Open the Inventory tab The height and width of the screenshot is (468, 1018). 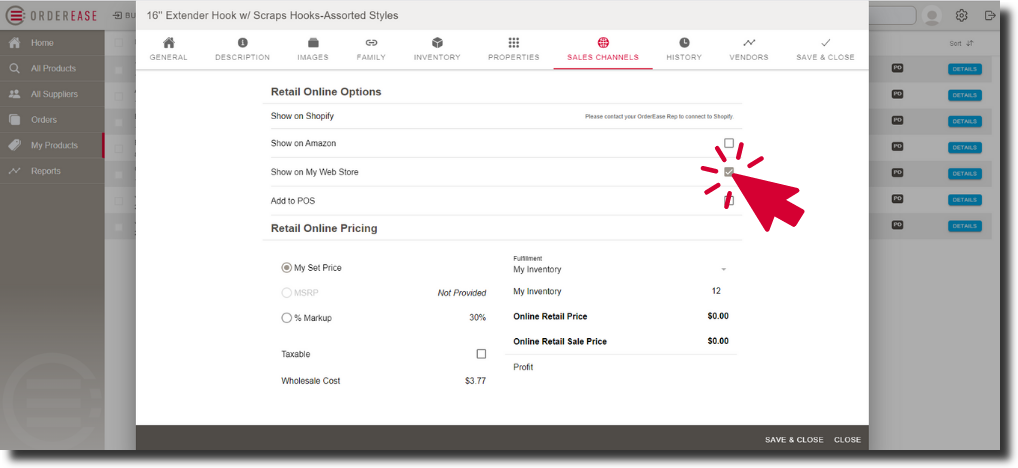tap(437, 49)
